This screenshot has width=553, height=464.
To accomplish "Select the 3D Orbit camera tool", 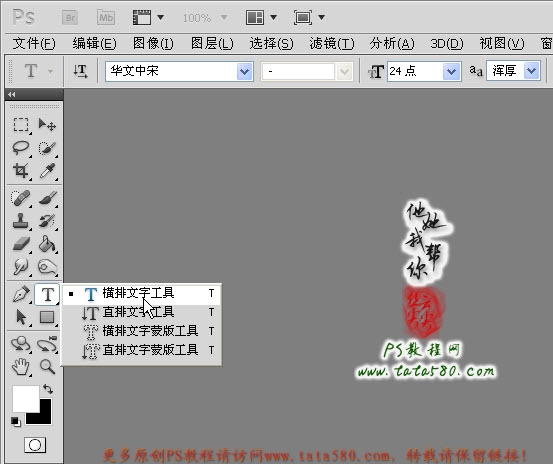I will pyautogui.click(x=47, y=344).
